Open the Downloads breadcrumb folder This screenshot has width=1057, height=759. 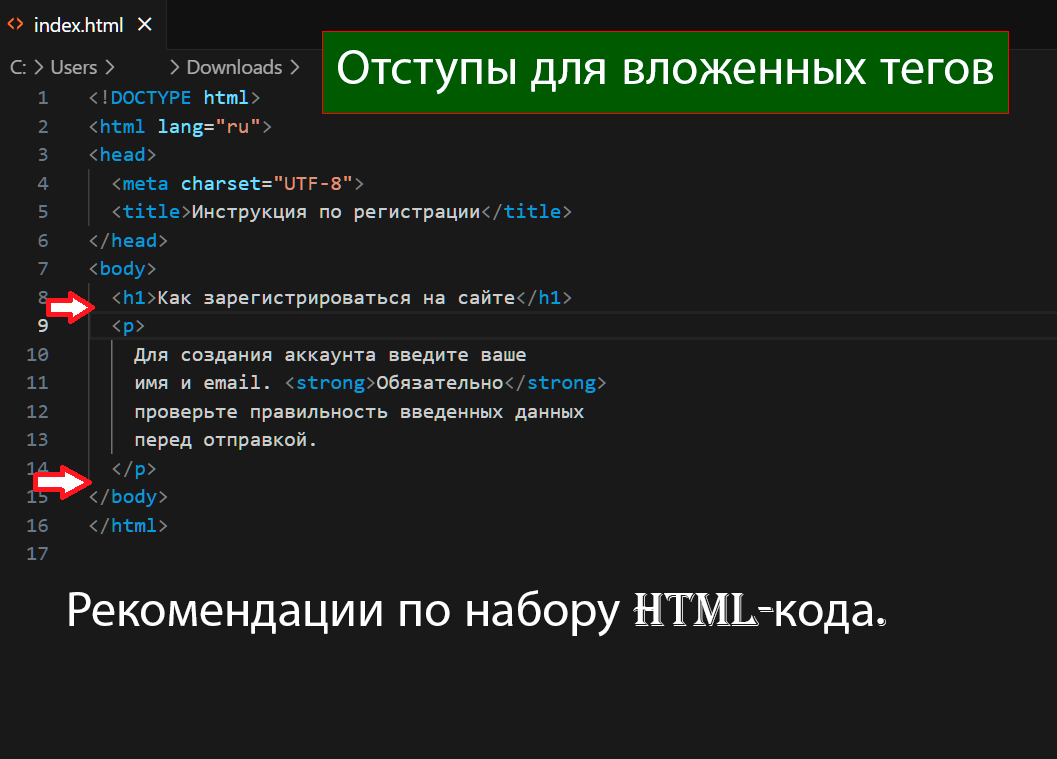234,68
